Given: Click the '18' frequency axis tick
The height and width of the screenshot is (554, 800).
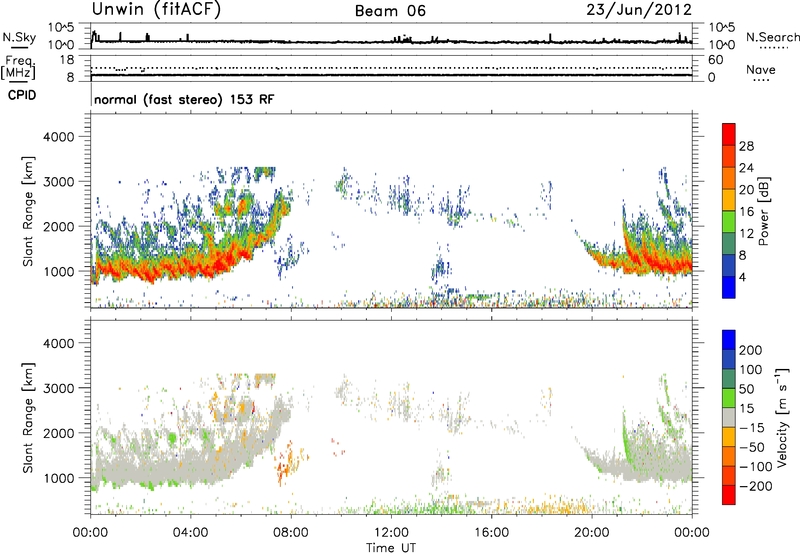Looking at the screenshot, I should [x=67, y=60].
